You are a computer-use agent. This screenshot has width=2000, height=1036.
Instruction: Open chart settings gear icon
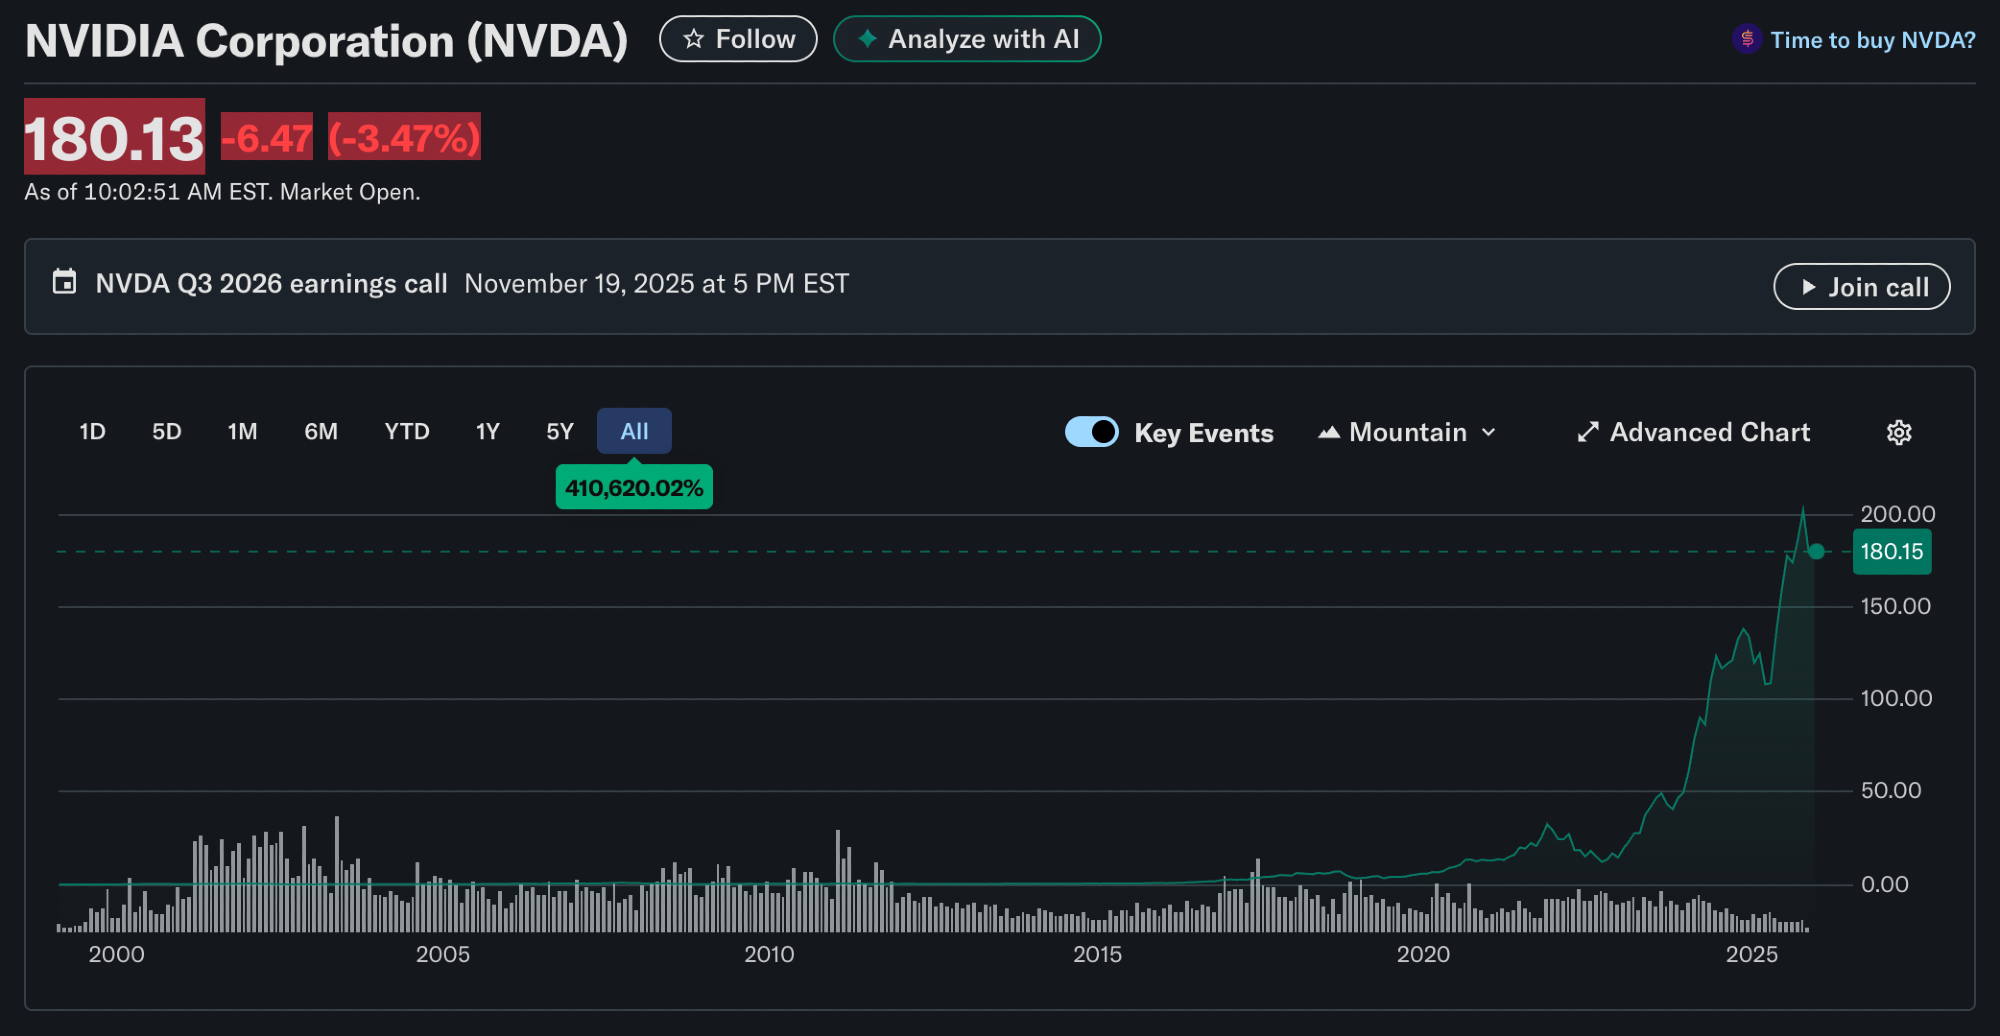1898,432
